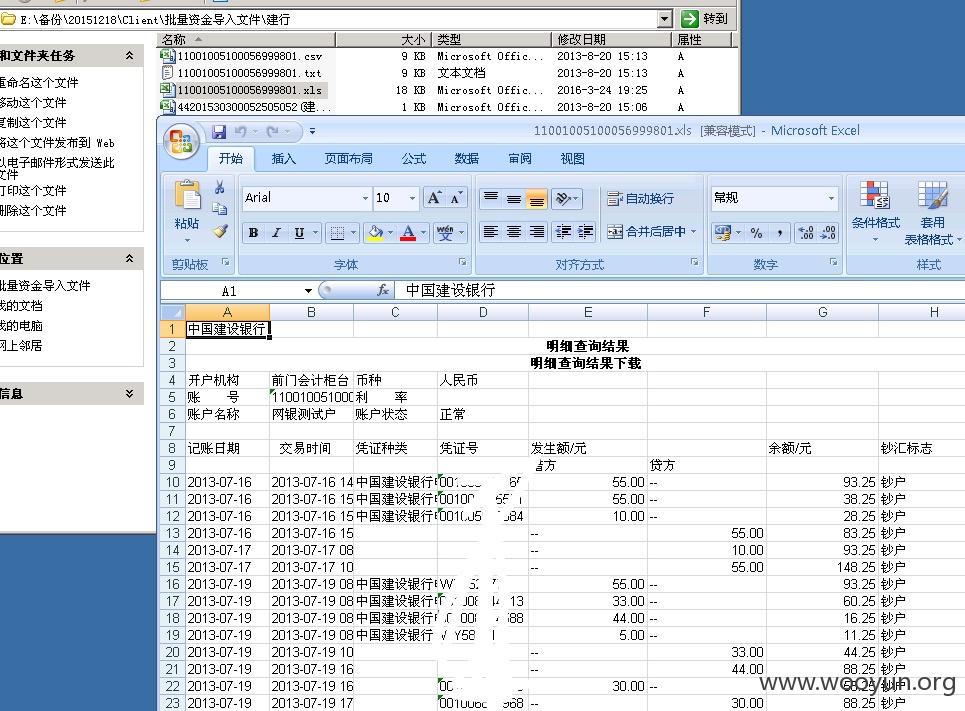Open the 字体 group dialog launcher
Screen dimensions: 965x711
pos(462,262)
